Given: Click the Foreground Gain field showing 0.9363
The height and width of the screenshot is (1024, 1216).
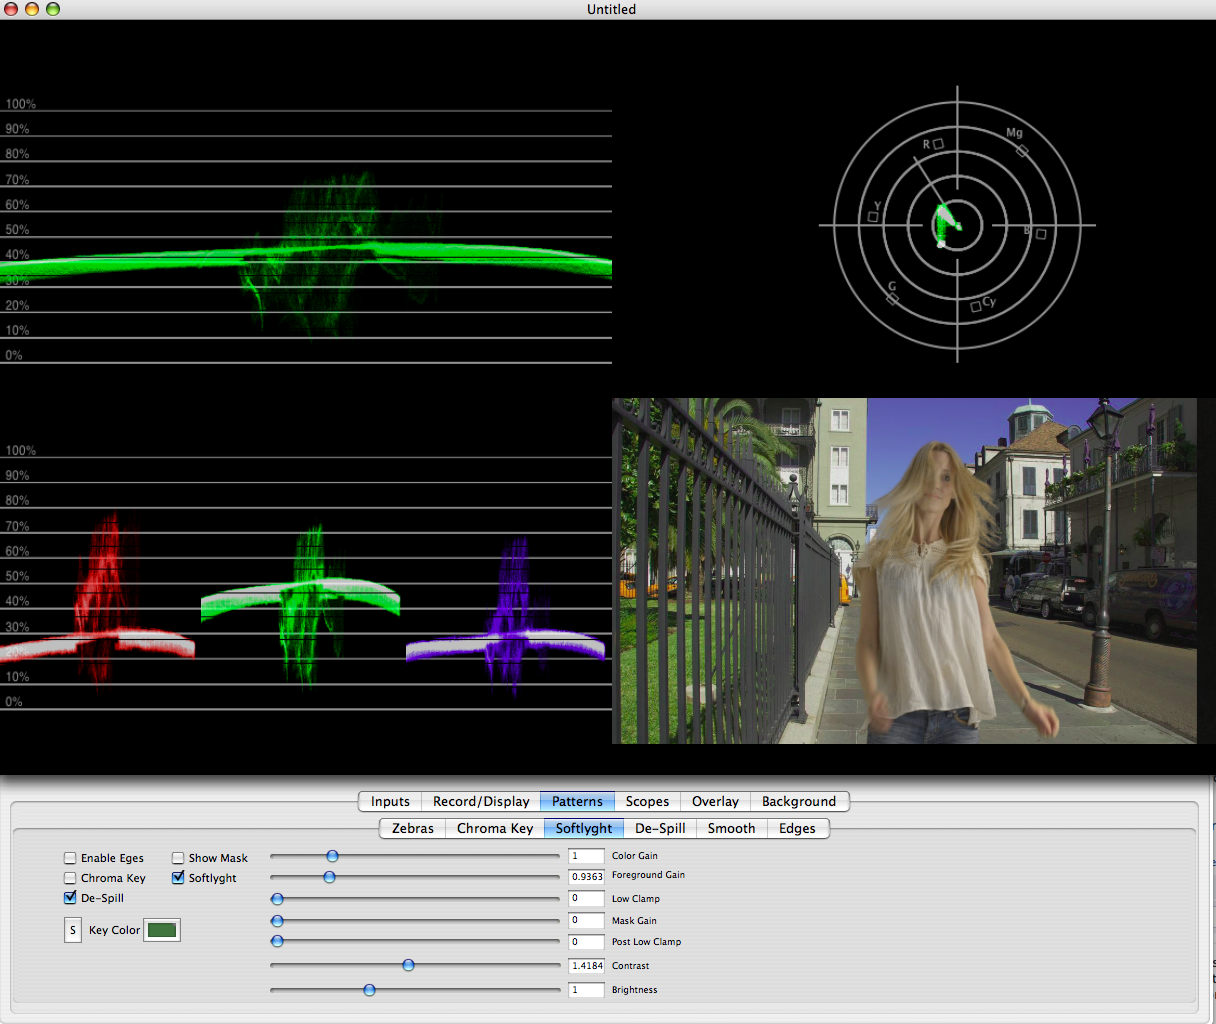Looking at the screenshot, I should point(586,877).
